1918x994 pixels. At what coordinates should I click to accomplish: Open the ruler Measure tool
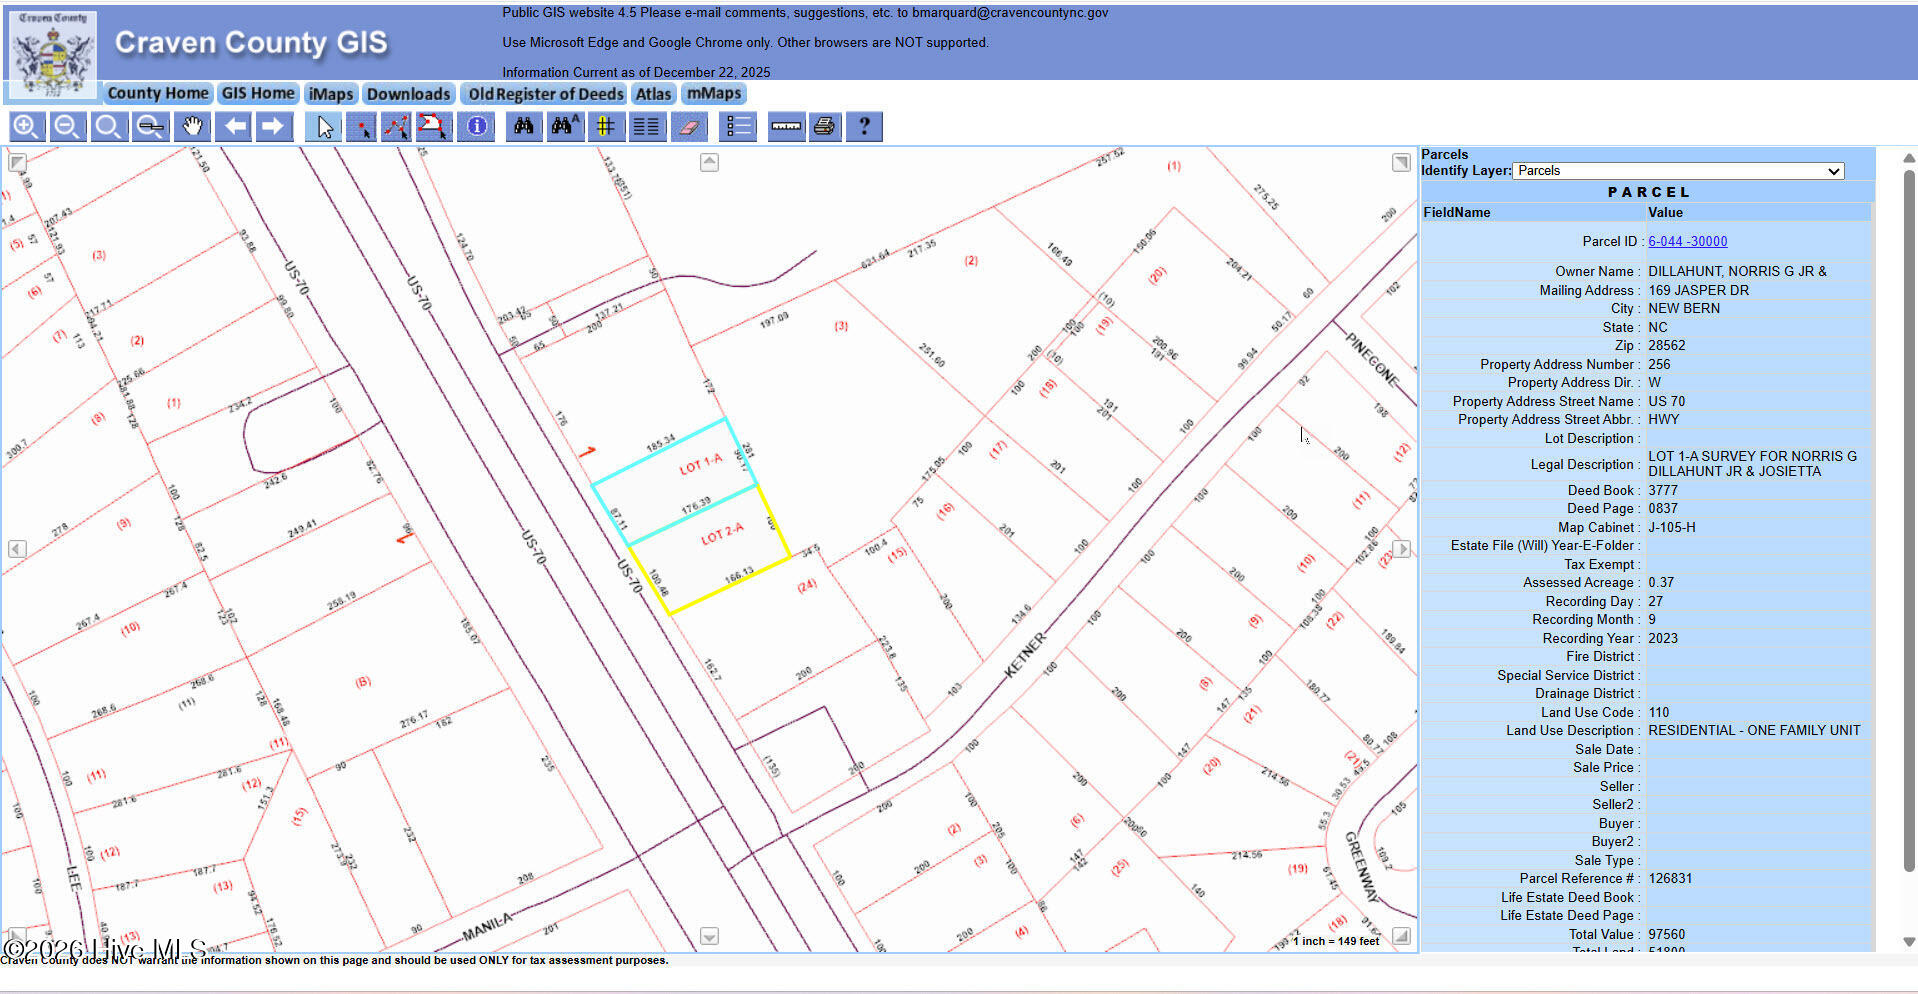[786, 127]
